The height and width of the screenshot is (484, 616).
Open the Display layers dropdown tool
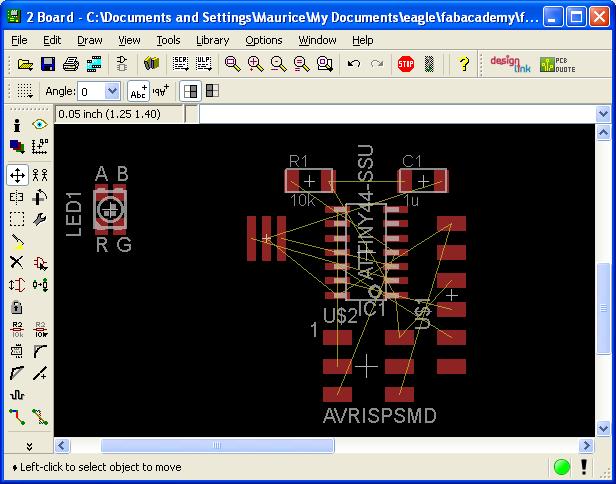[17, 147]
